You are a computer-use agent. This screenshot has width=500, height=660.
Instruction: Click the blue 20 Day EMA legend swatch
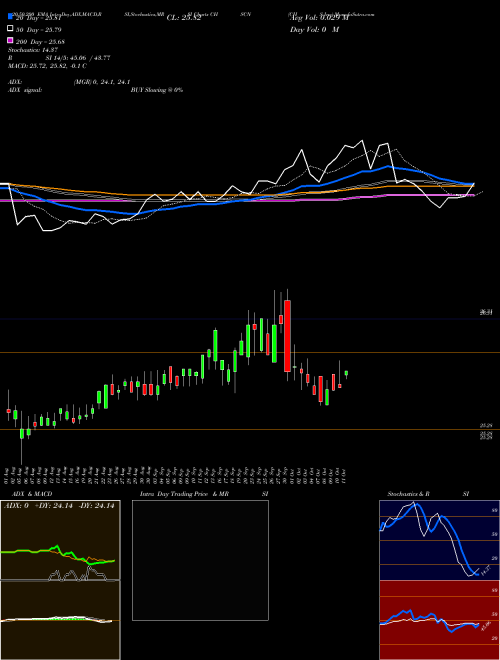10,16
